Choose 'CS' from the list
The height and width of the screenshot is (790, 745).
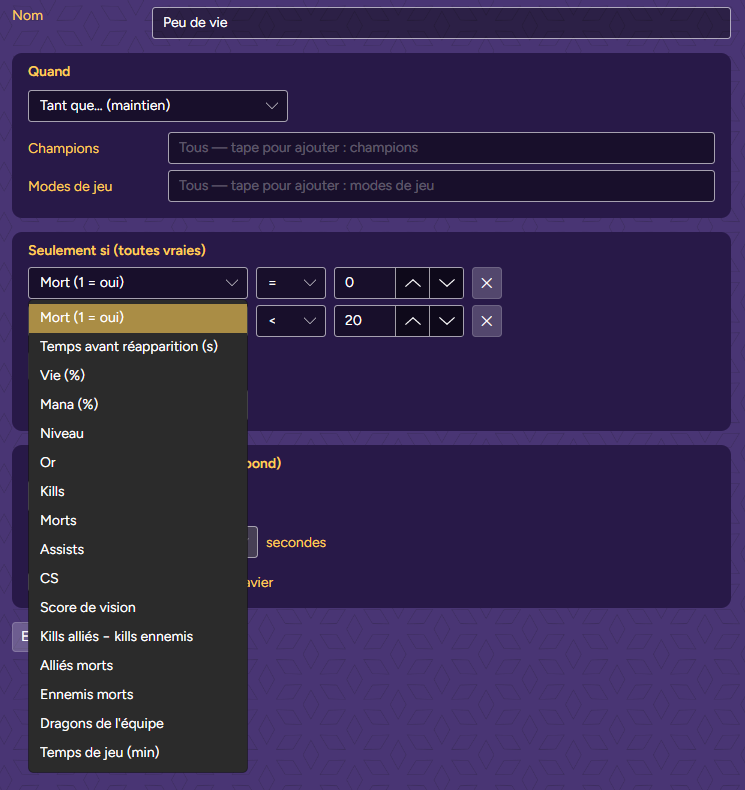(138, 578)
